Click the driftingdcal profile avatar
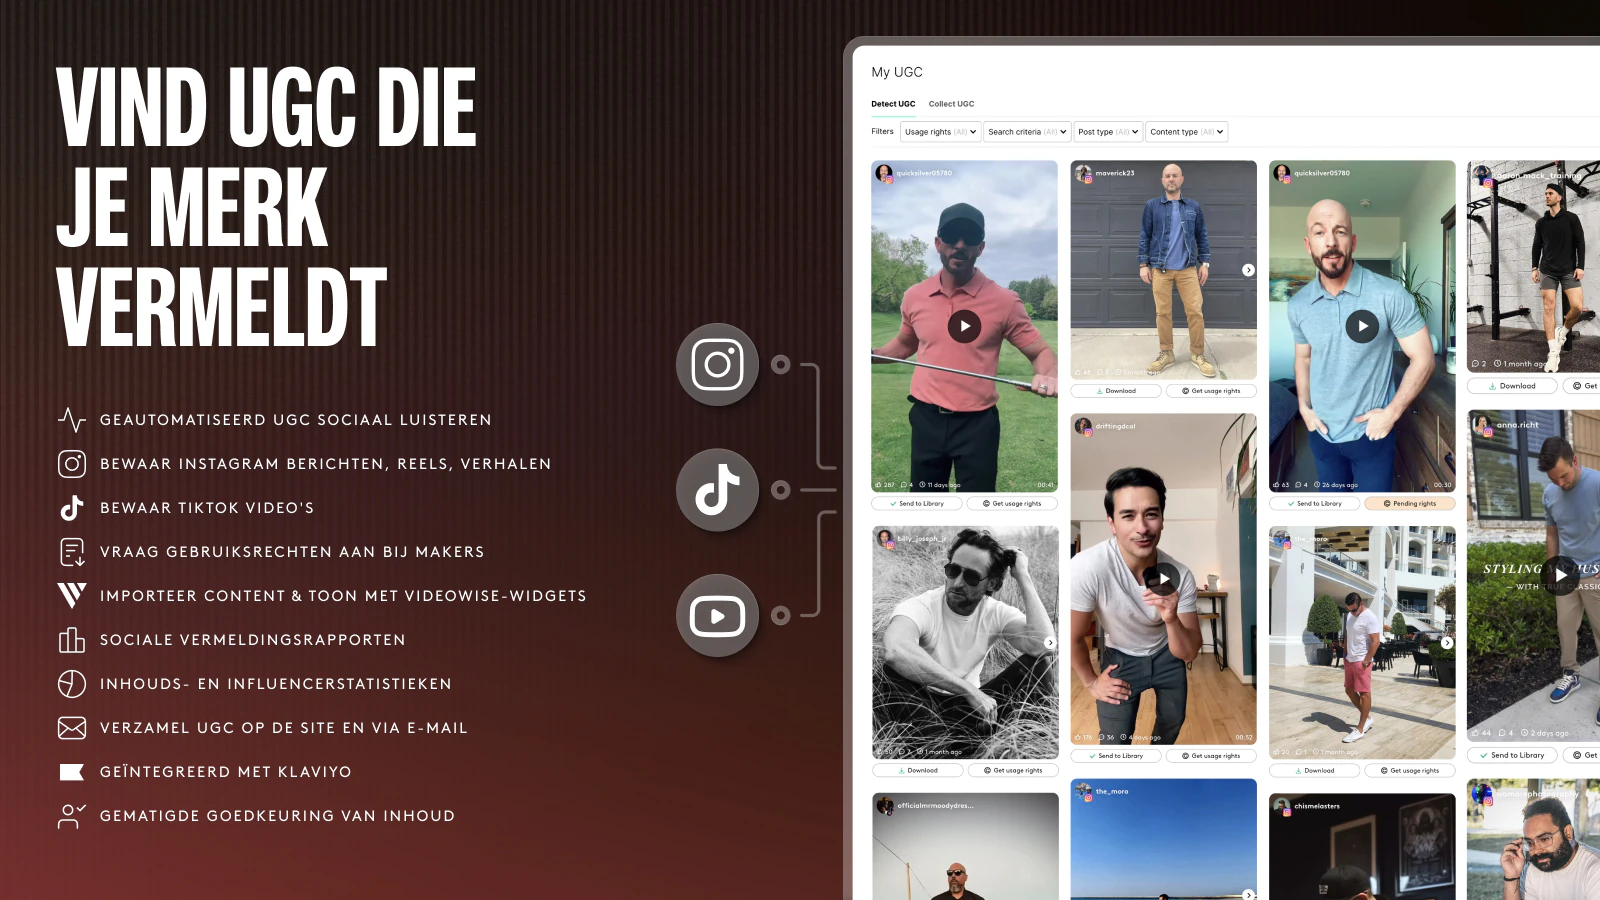Image resolution: width=1600 pixels, height=900 pixels. click(1083, 426)
